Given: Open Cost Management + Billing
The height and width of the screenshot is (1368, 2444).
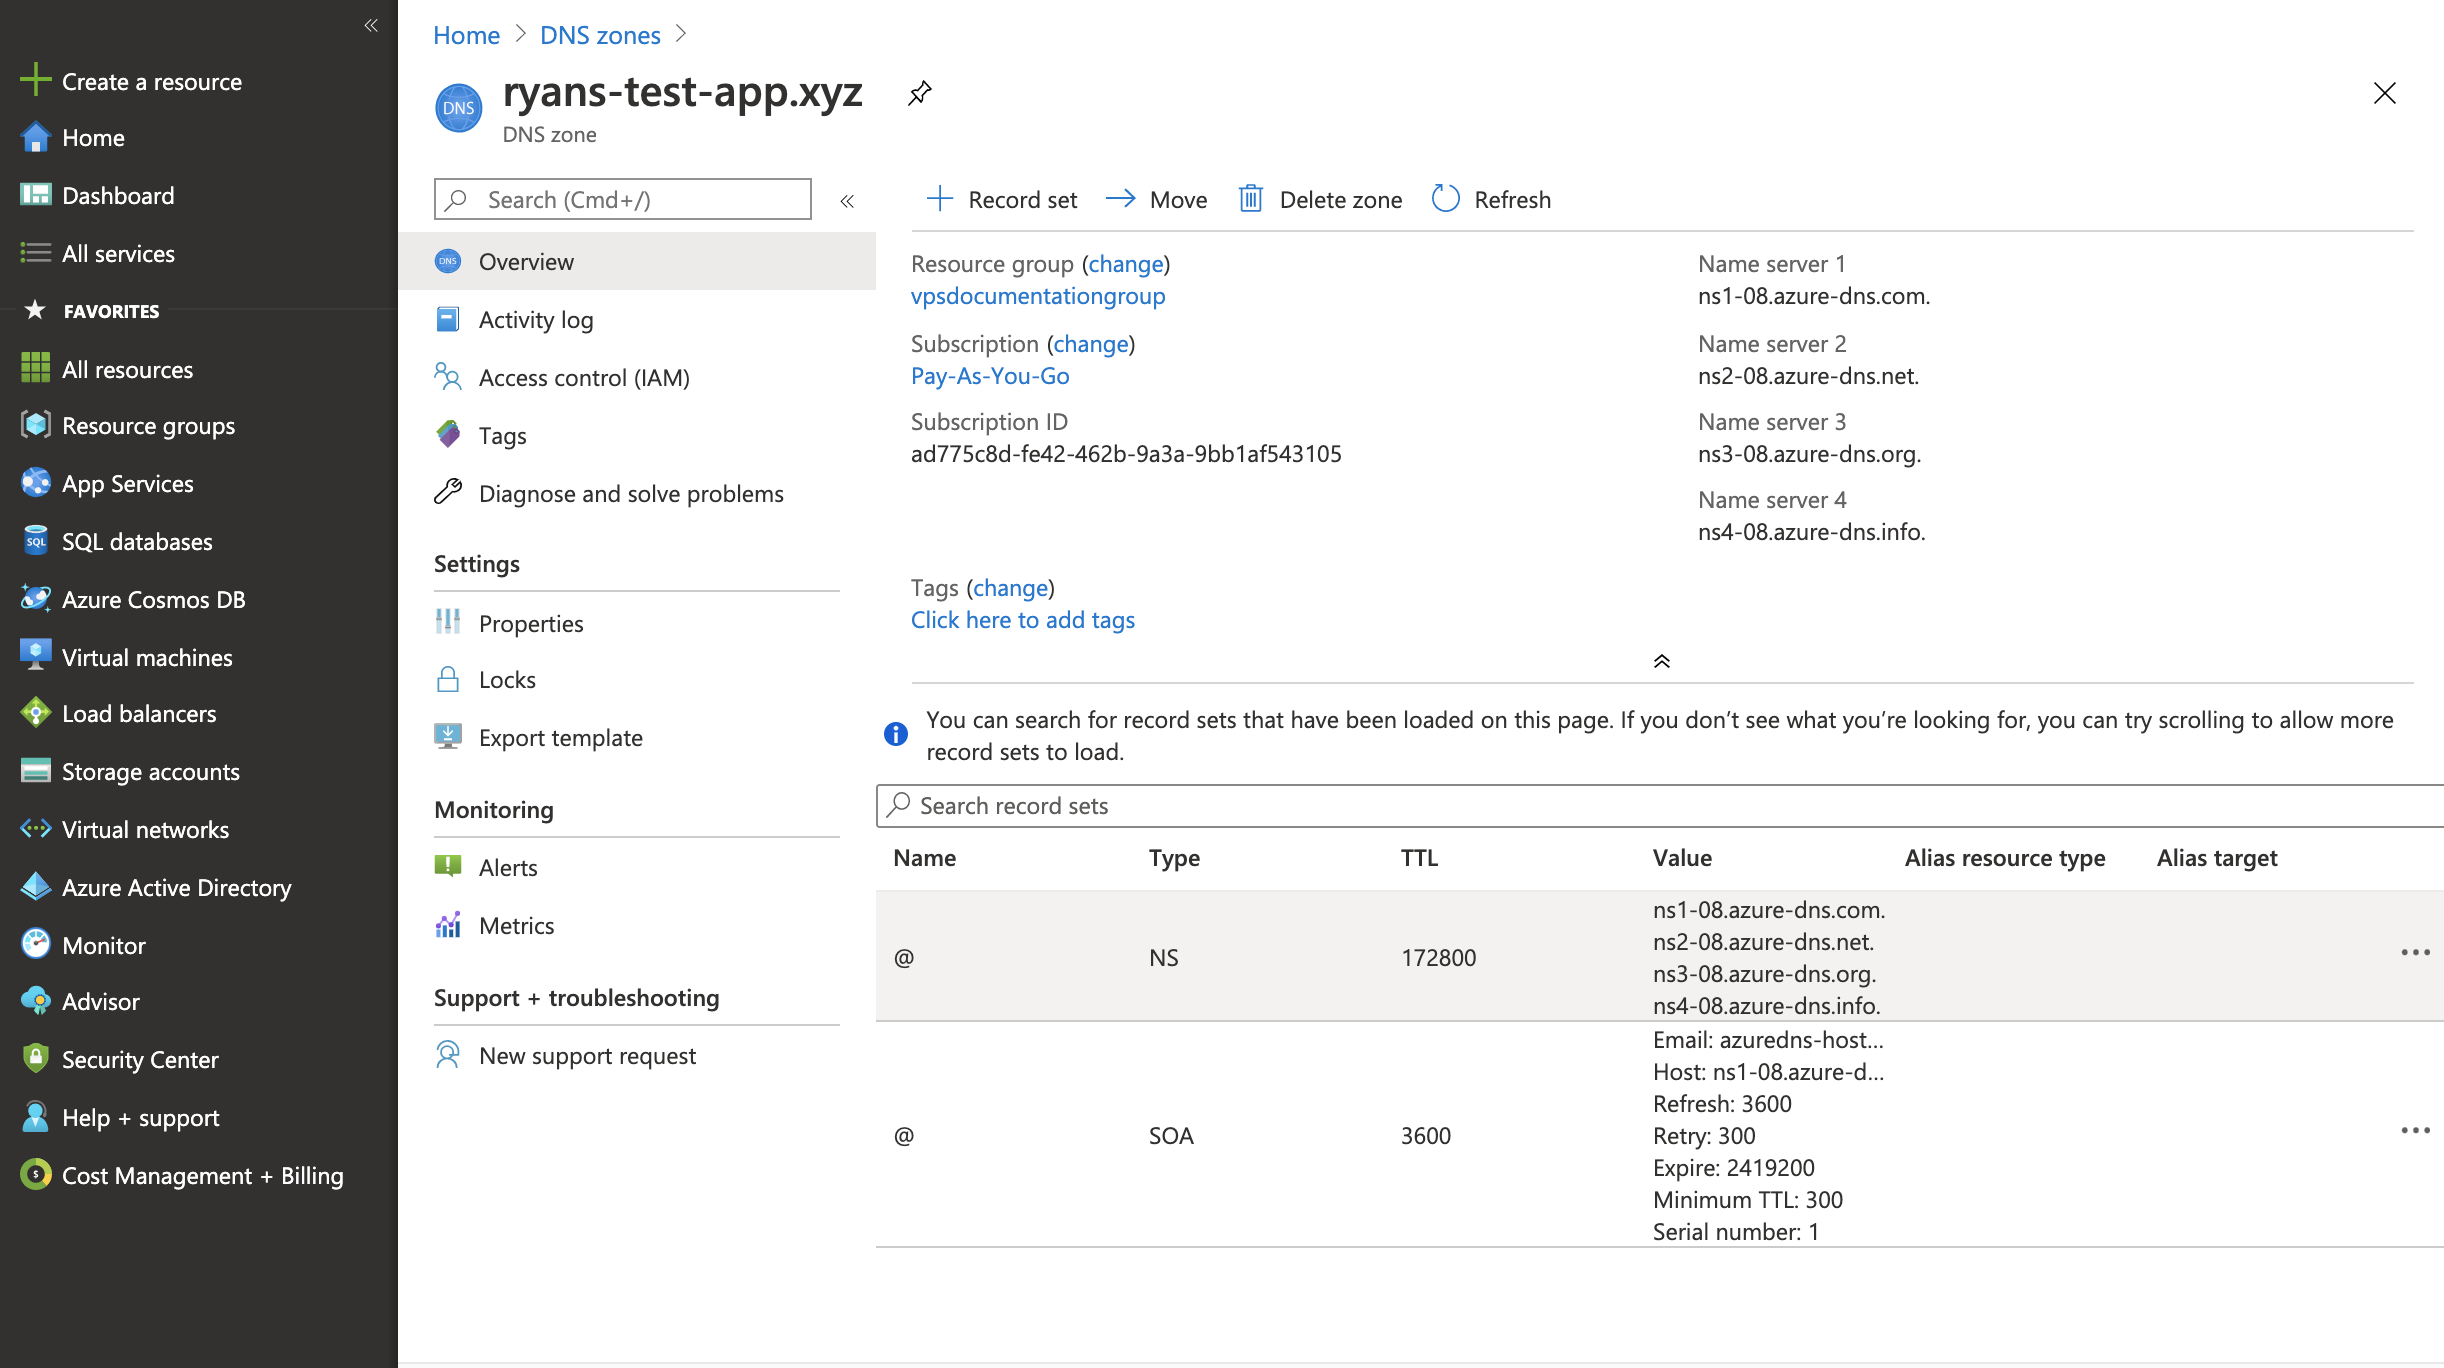Looking at the screenshot, I should 202,1175.
